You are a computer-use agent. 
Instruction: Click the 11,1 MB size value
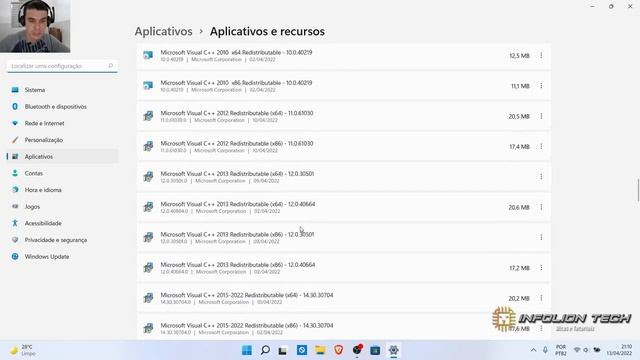520,86
